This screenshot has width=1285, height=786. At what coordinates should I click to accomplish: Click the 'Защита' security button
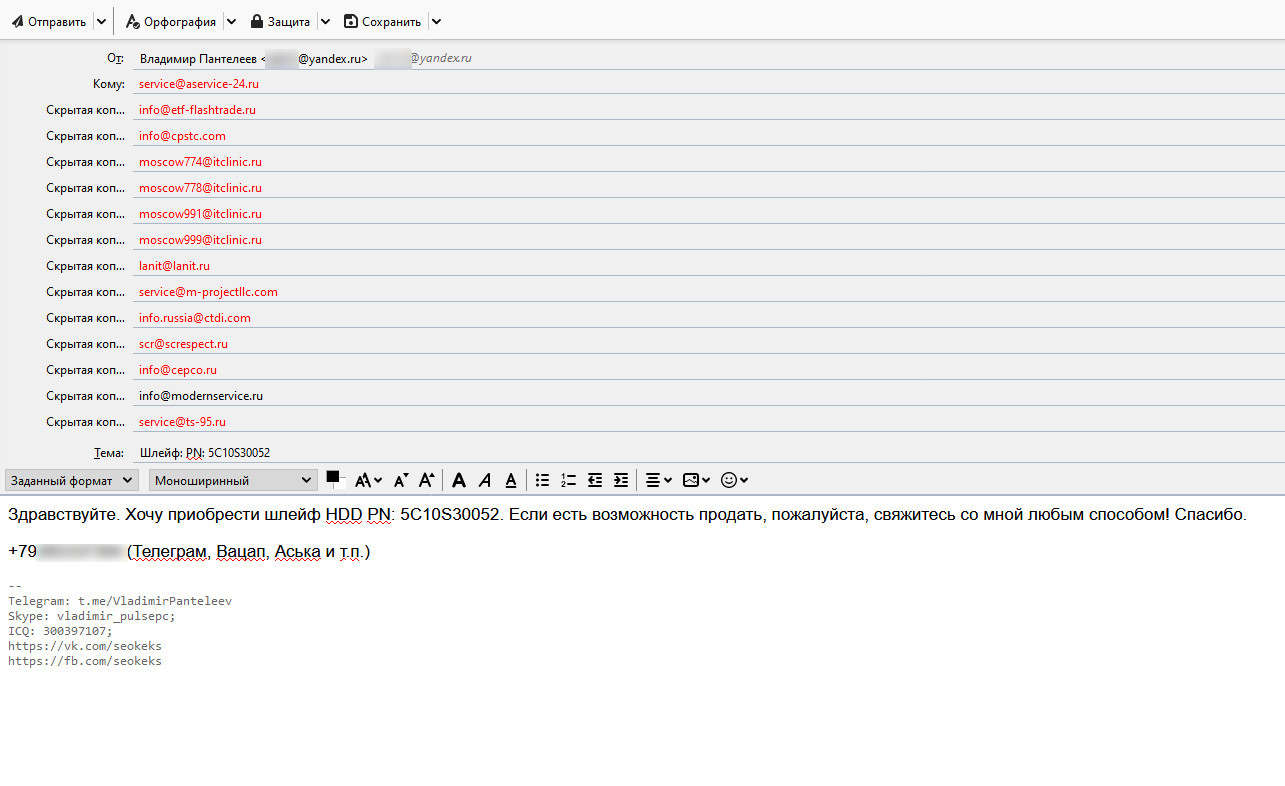point(280,22)
